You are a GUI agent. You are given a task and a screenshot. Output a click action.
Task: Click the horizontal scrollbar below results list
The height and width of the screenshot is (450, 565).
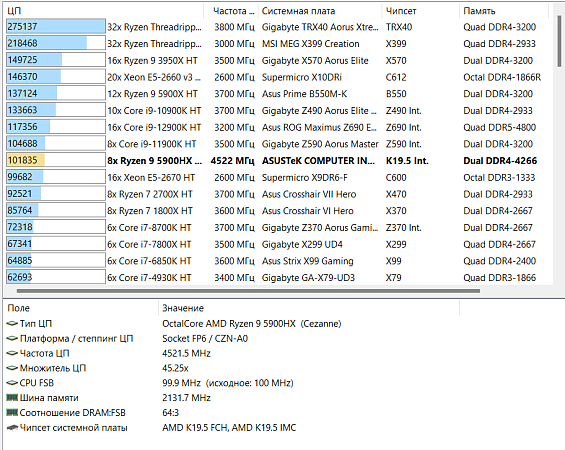click(248, 291)
